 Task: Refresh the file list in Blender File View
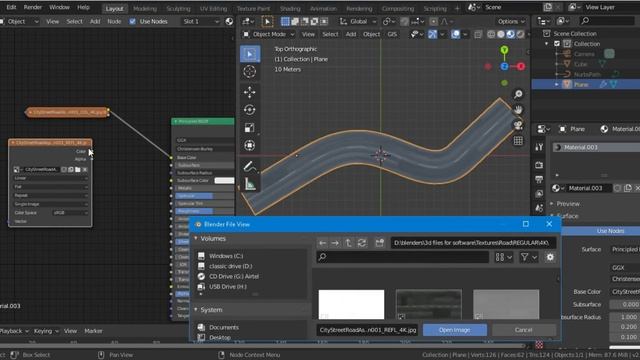[362, 243]
